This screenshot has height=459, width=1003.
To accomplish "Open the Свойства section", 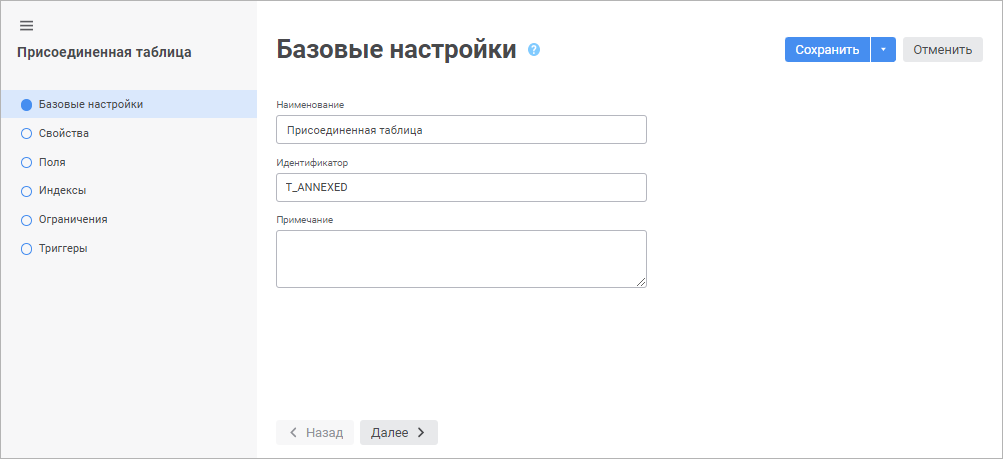I will (64, 133).
